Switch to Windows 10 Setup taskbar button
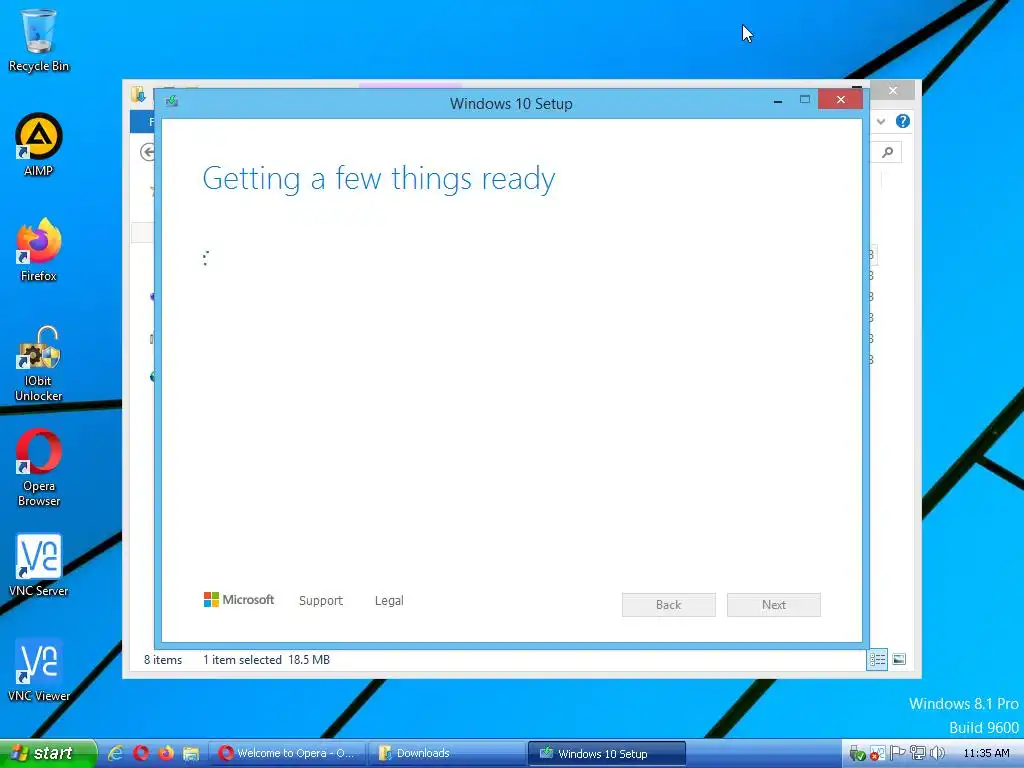The height and width of the screenshot is (768, 1024). [607, 753]
